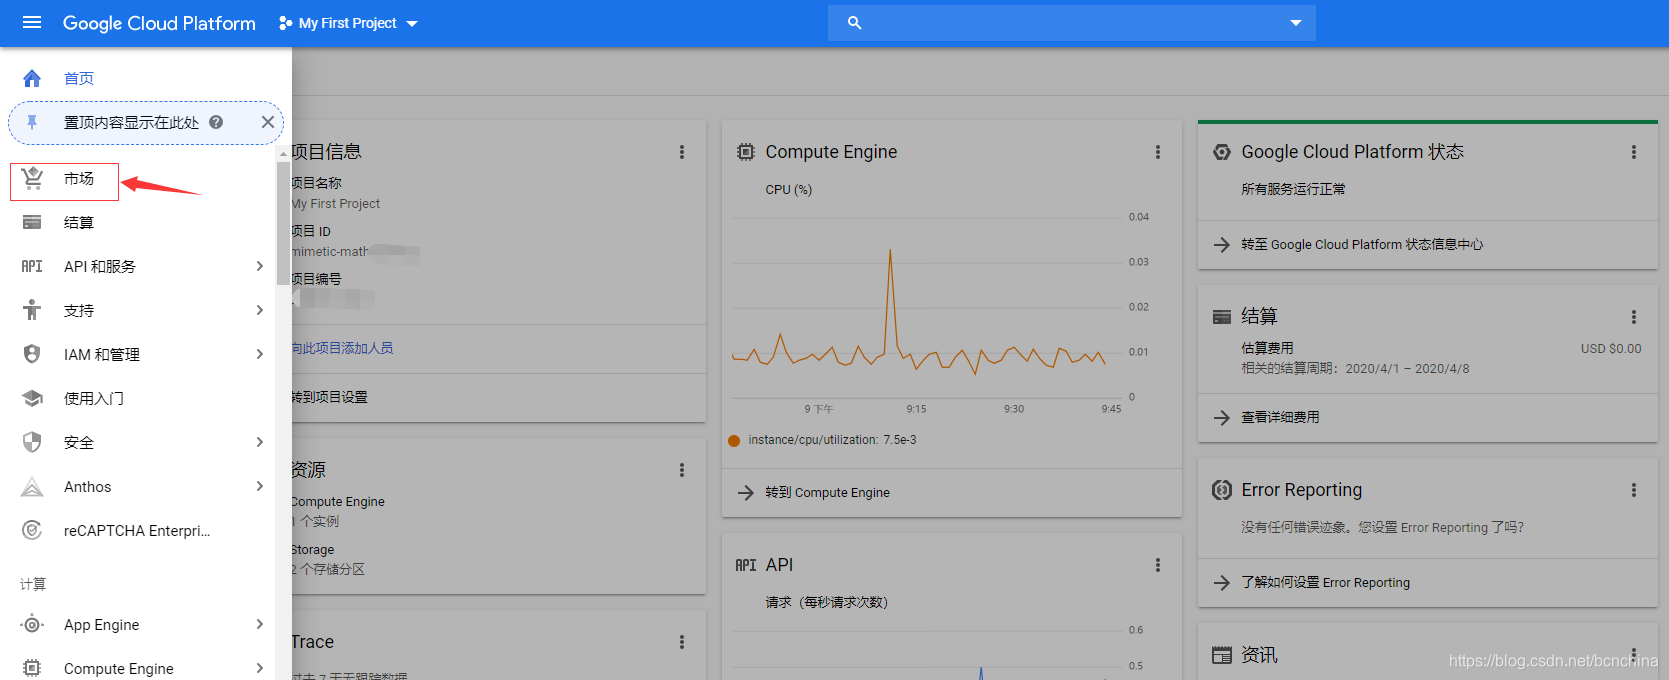The width and height of the screenshot is (1669, 680).
Task: Open more options for 结算 card
Action: (x=1634, y=317)
